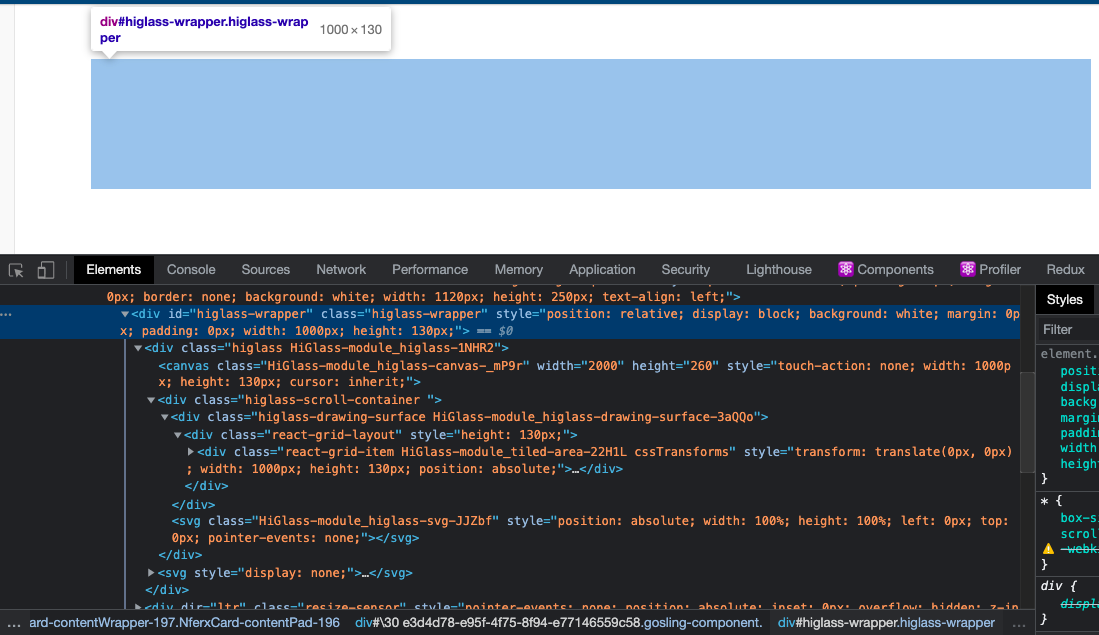Go to the Application tab
The height and width of the screenshot is (635, 1099).
pyautogui.click(x=602, y=270)
